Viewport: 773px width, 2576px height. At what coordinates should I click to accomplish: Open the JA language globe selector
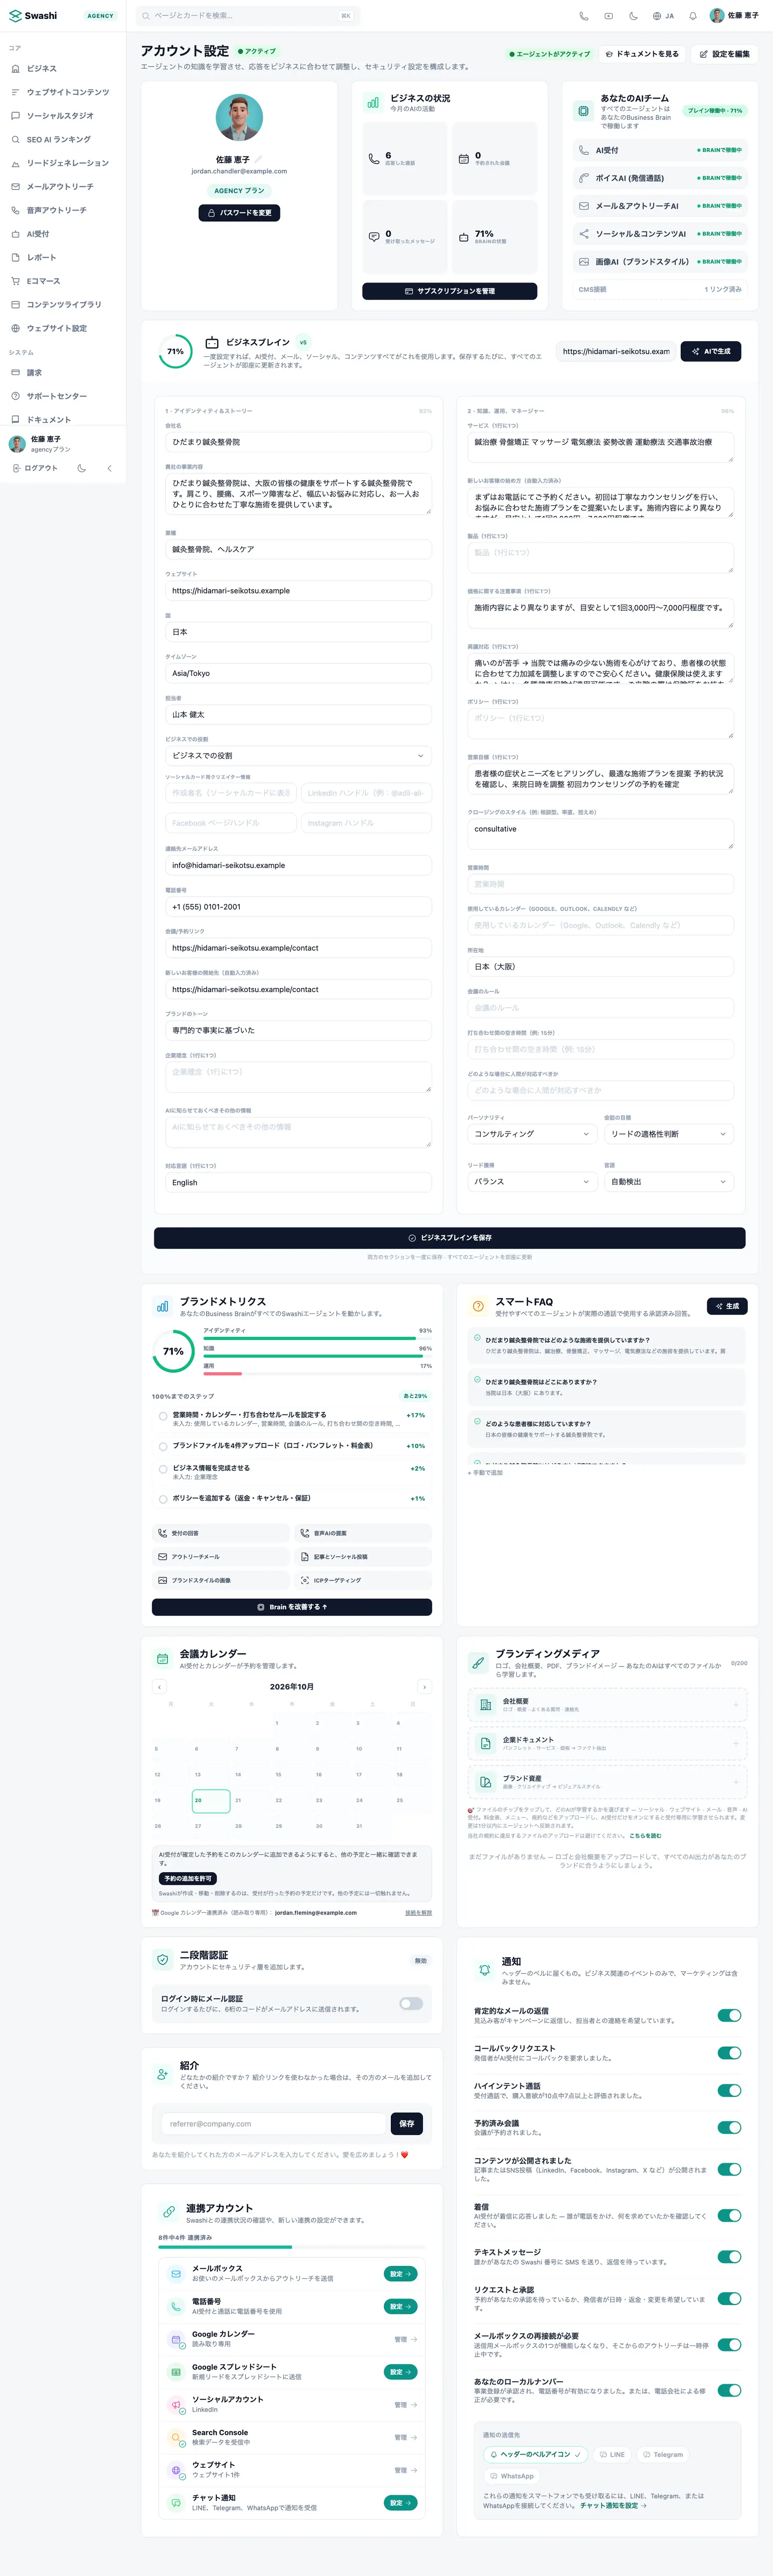pos(663,16)
